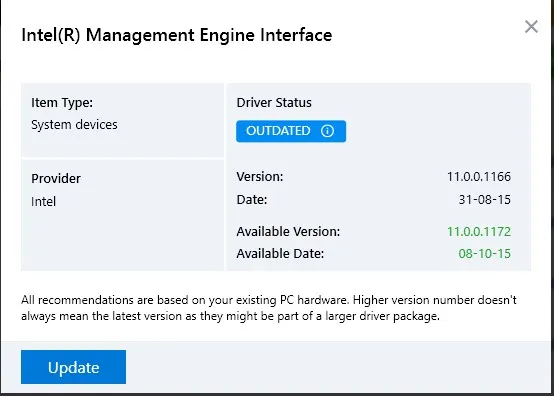Click the System devices value
This screenshot has height=396, width=554.
74,125
